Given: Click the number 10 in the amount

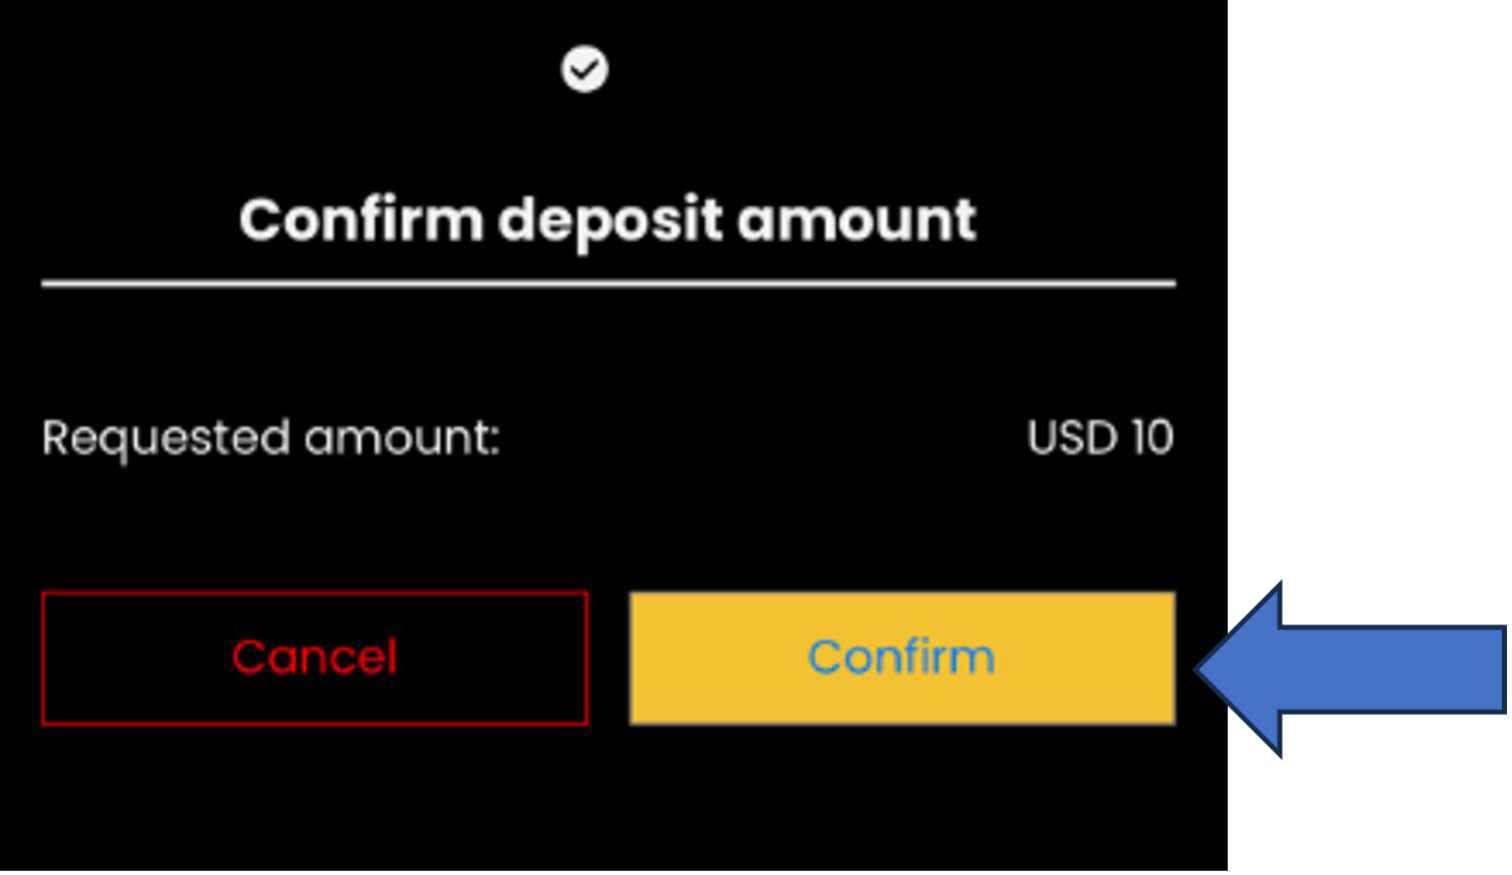Looking at the screenshot, I should click(1152, 438).
